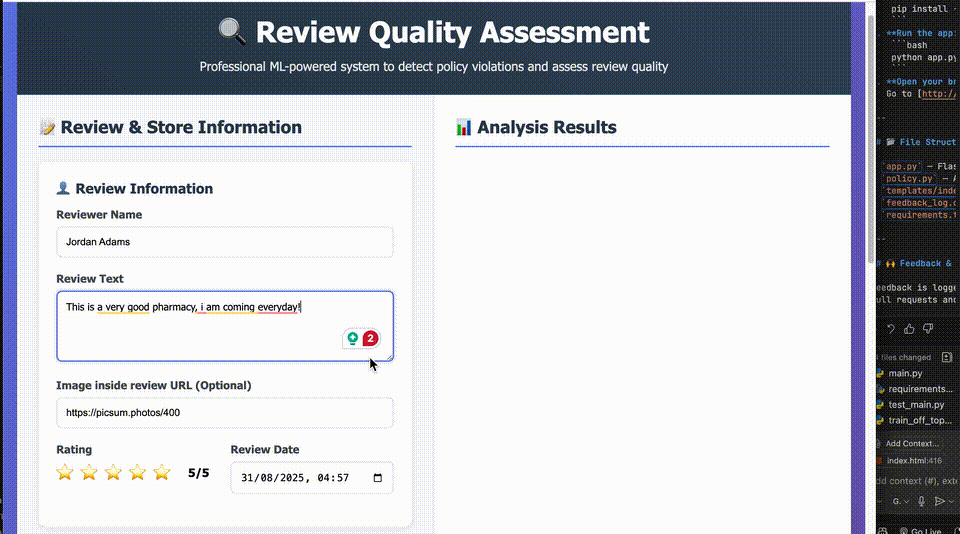Click the retry arrow icon in editor chat
Viewport: 960px width, 534px height.
[891, 329]
